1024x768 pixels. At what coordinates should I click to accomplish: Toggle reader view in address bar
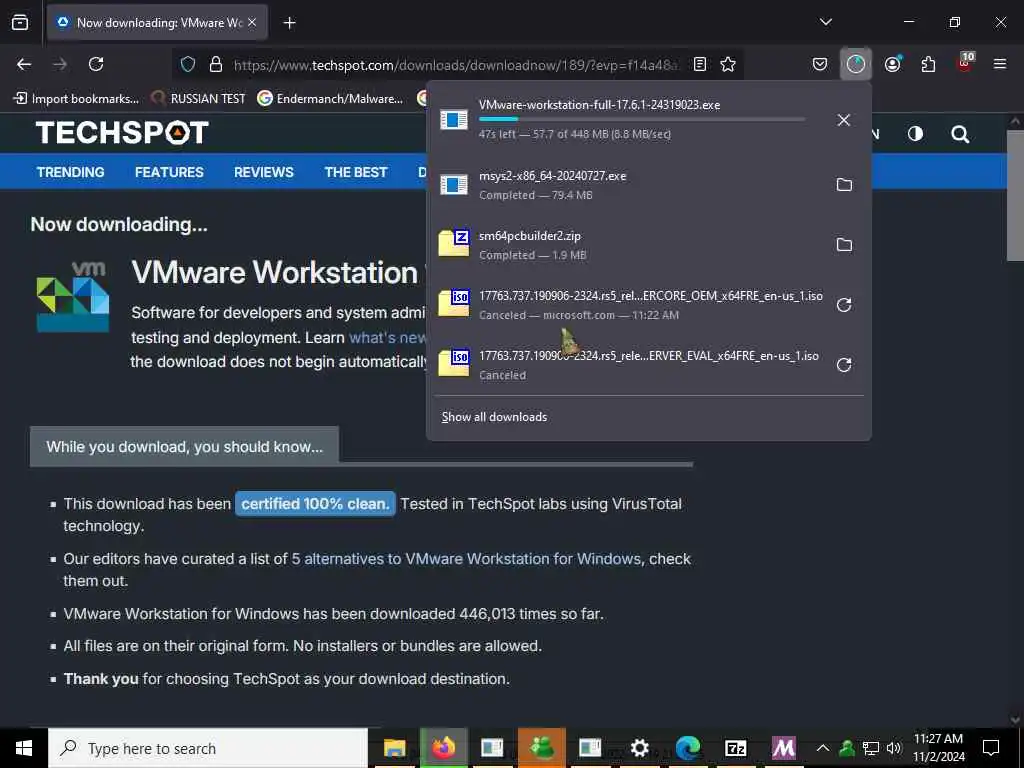coord(699,64)
